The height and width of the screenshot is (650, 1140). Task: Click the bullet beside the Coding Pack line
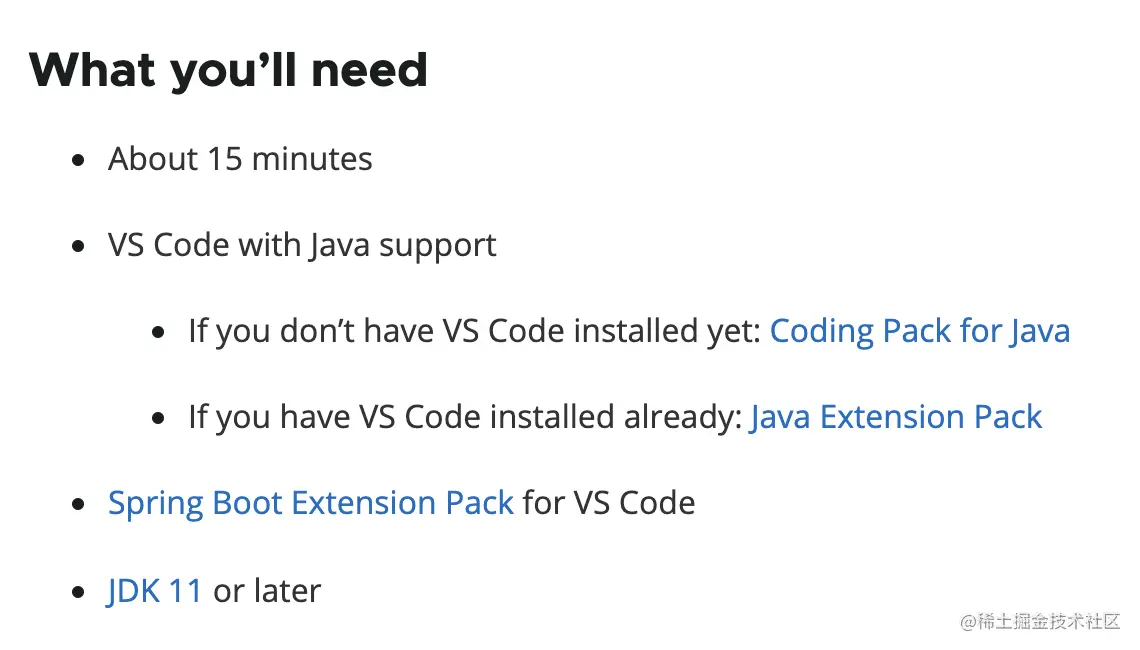tap(159, 332)
